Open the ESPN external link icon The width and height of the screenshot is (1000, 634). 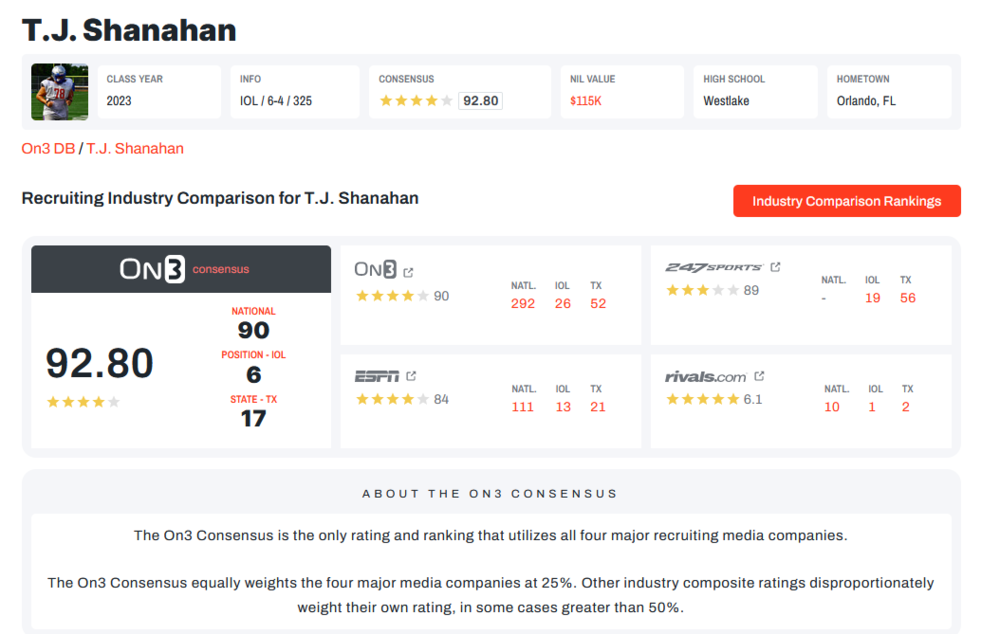click(411, 376)
